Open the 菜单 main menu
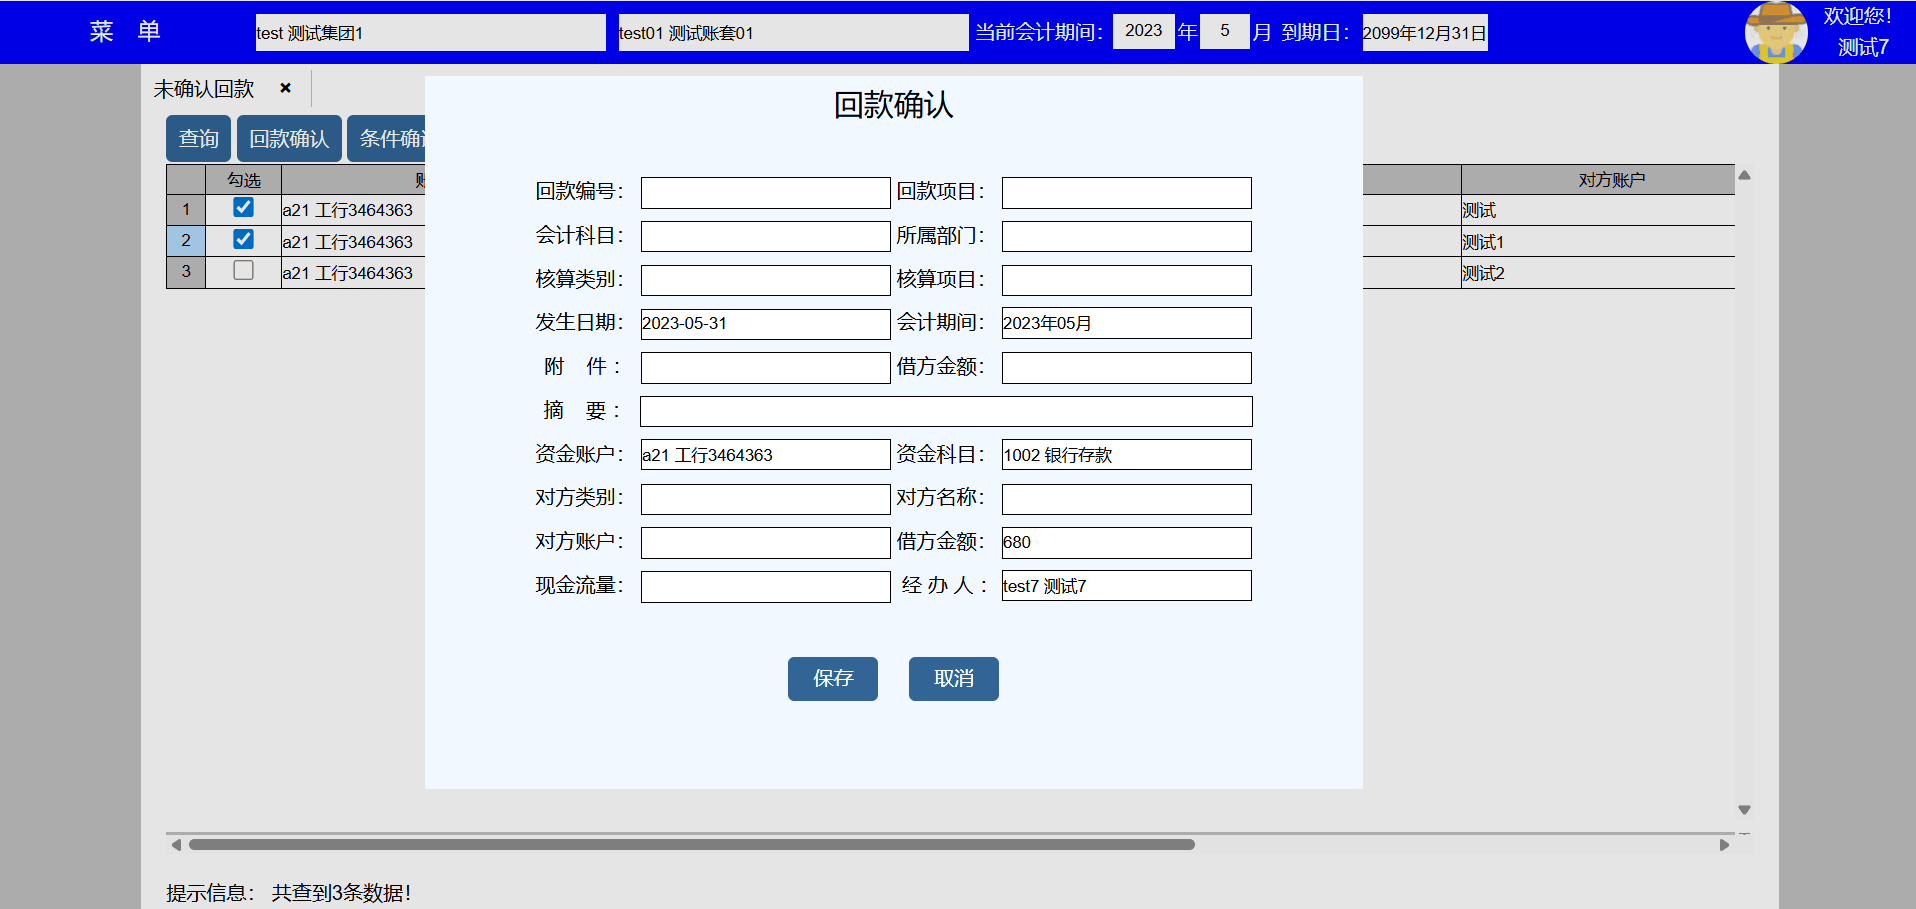This screenshot has width=1916, height=909. [124, 32]
